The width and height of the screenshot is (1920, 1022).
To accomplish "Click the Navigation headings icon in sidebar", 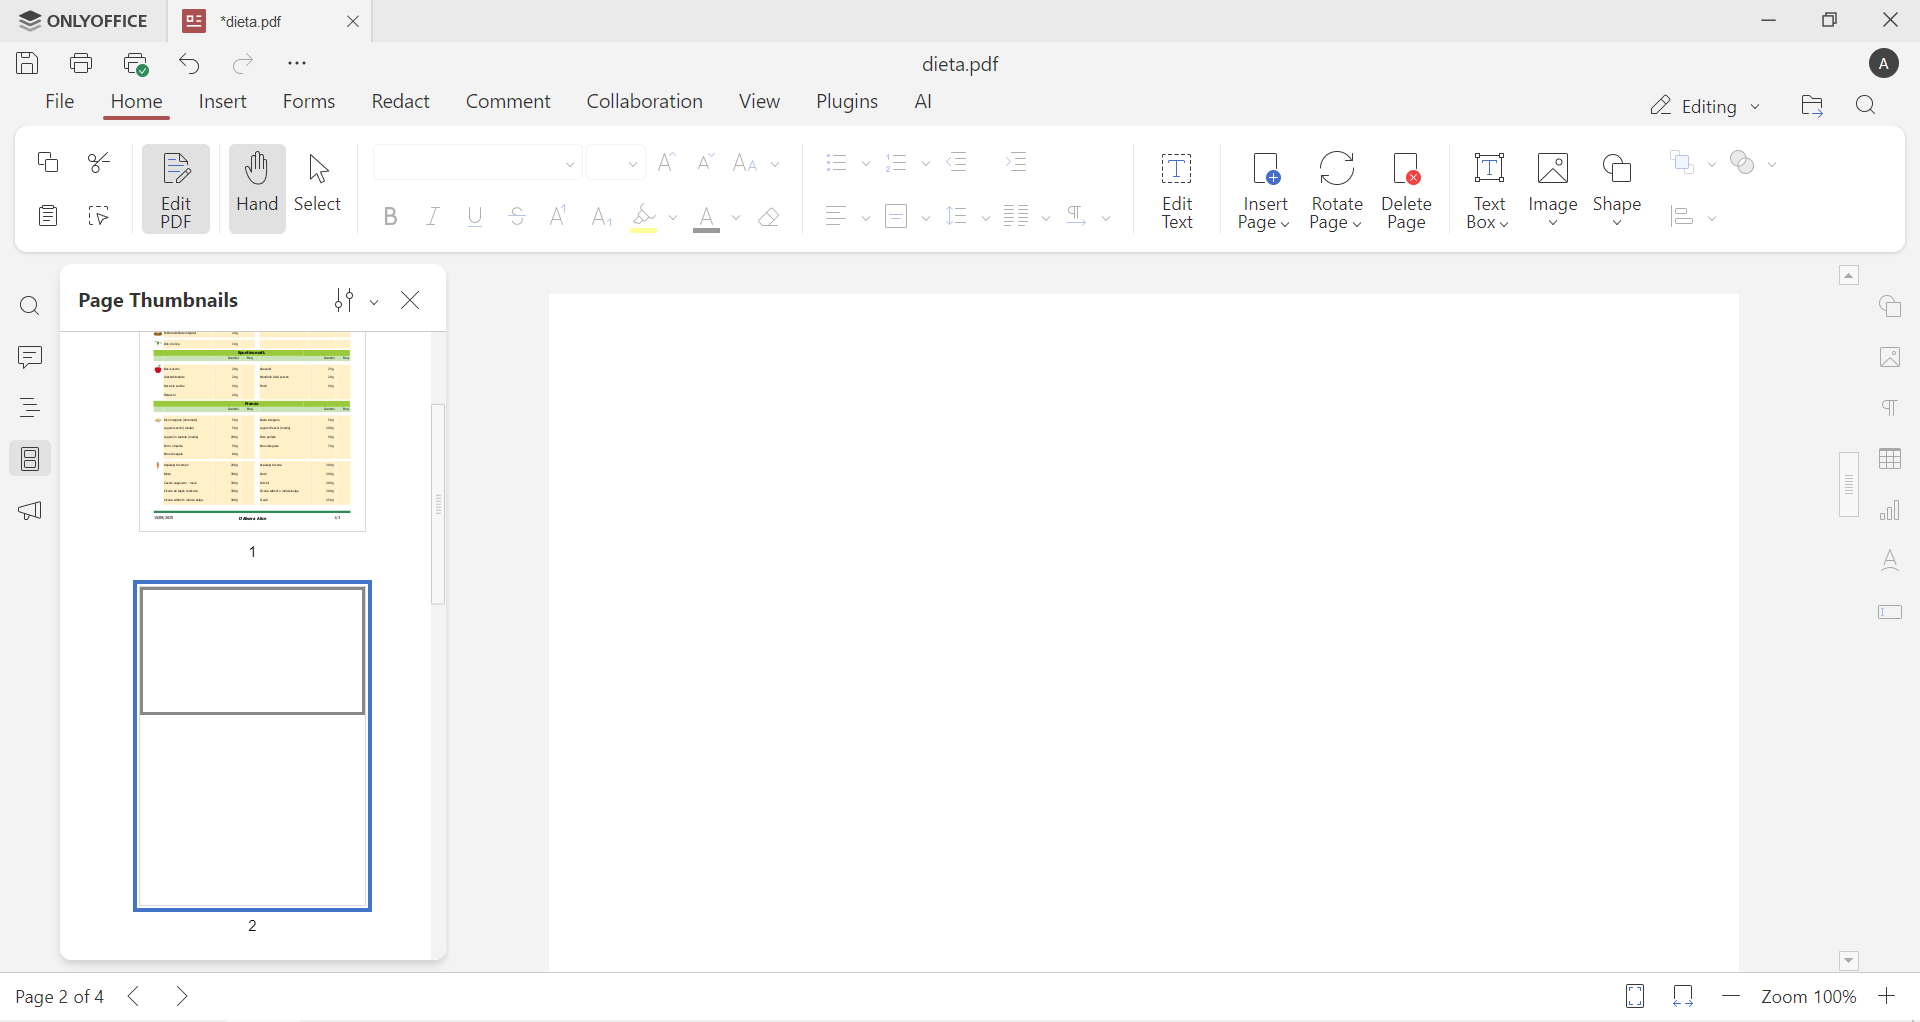I will 30,407.
